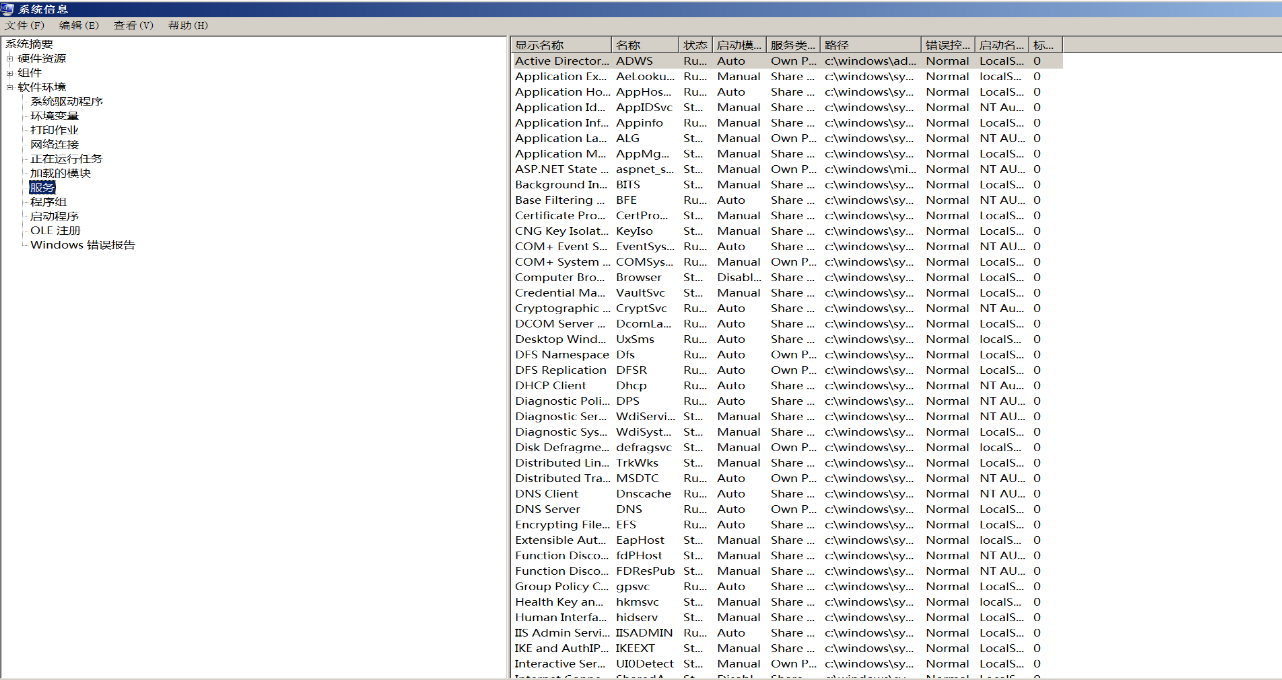Viewport: 1282px width, 680px height.
Task: Select 网络连接 tree item
Action: (x=55, y=144)
